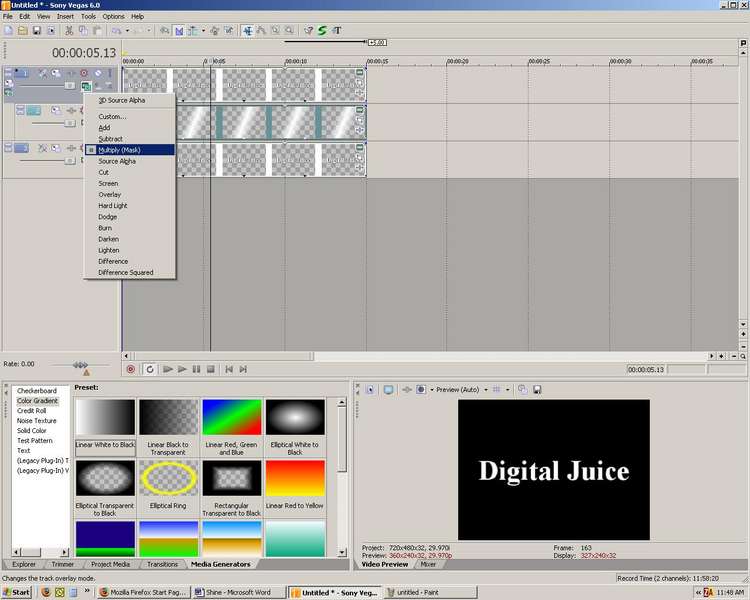Screen dimensions: 750x600
Task: Toggle Automatic Crossfades toolbar button
Action: coord(179,31)
